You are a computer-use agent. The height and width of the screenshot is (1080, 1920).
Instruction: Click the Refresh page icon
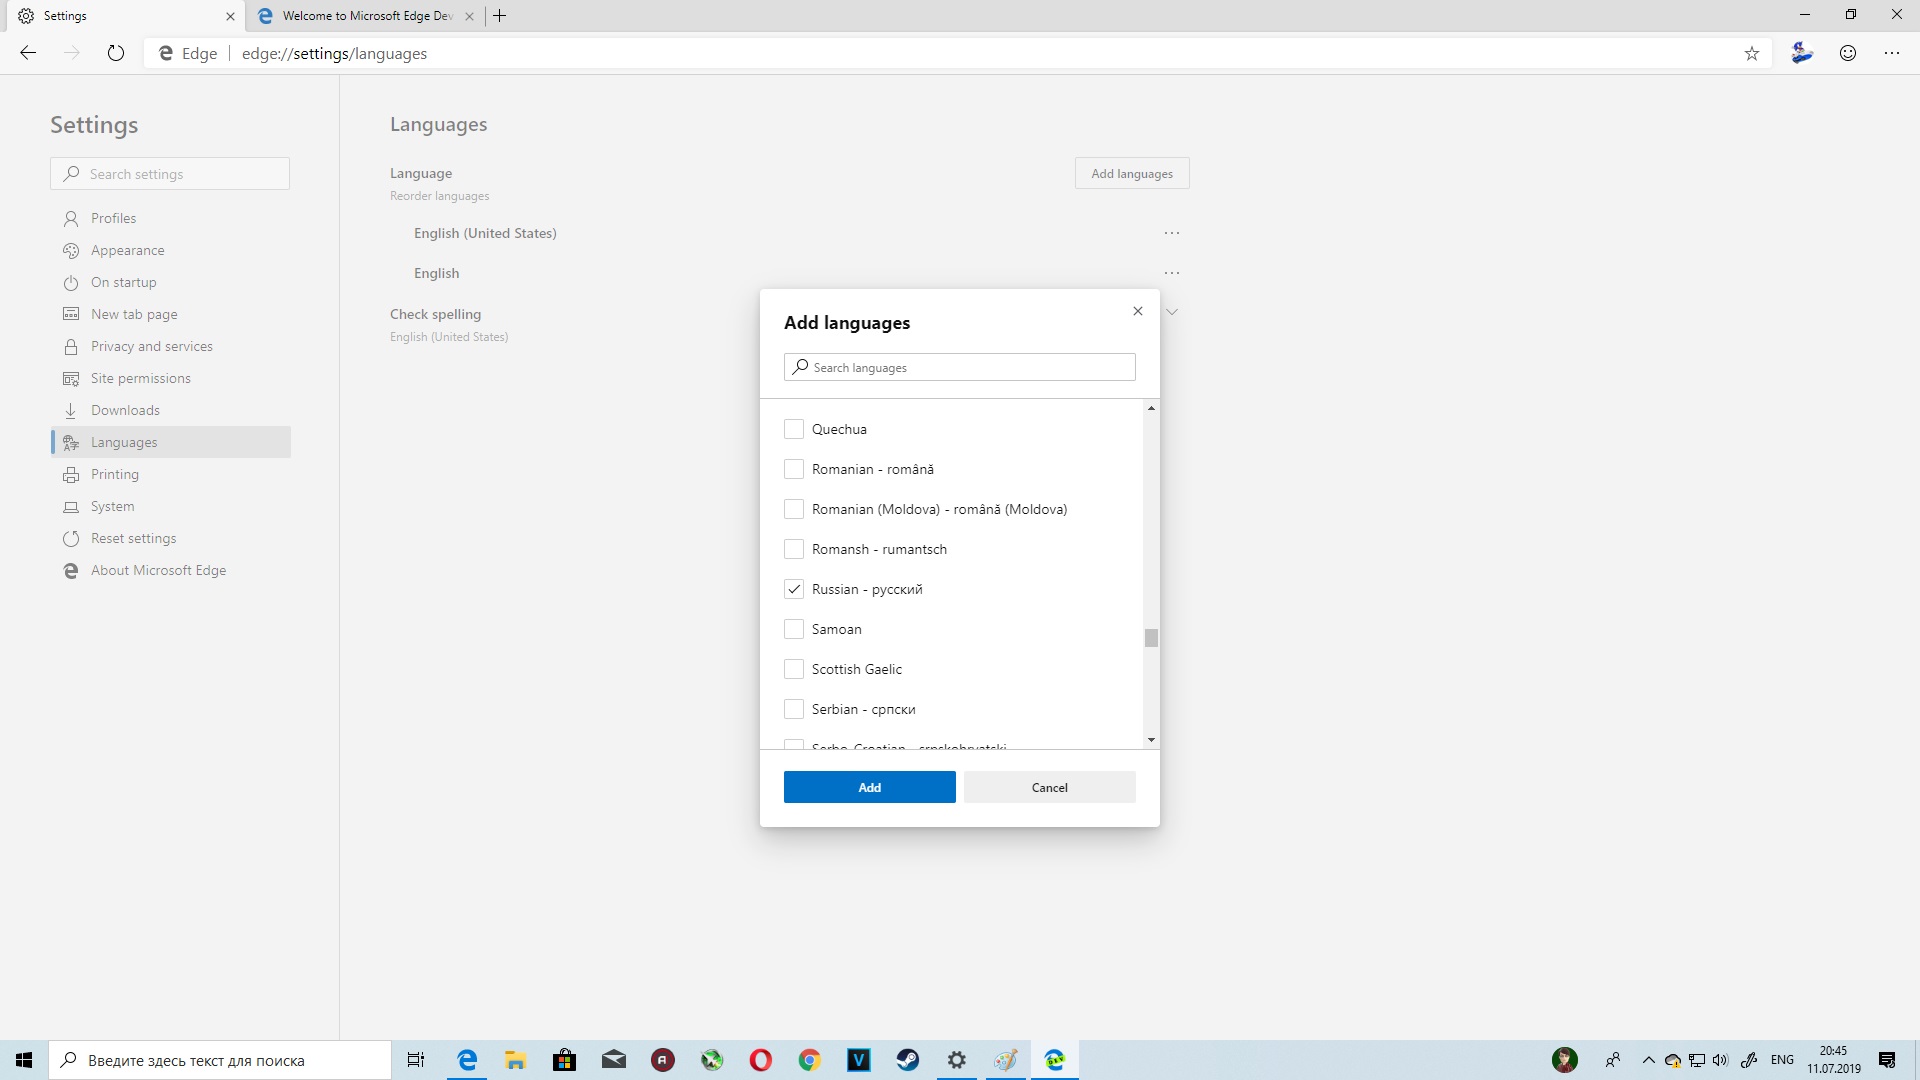116,53
